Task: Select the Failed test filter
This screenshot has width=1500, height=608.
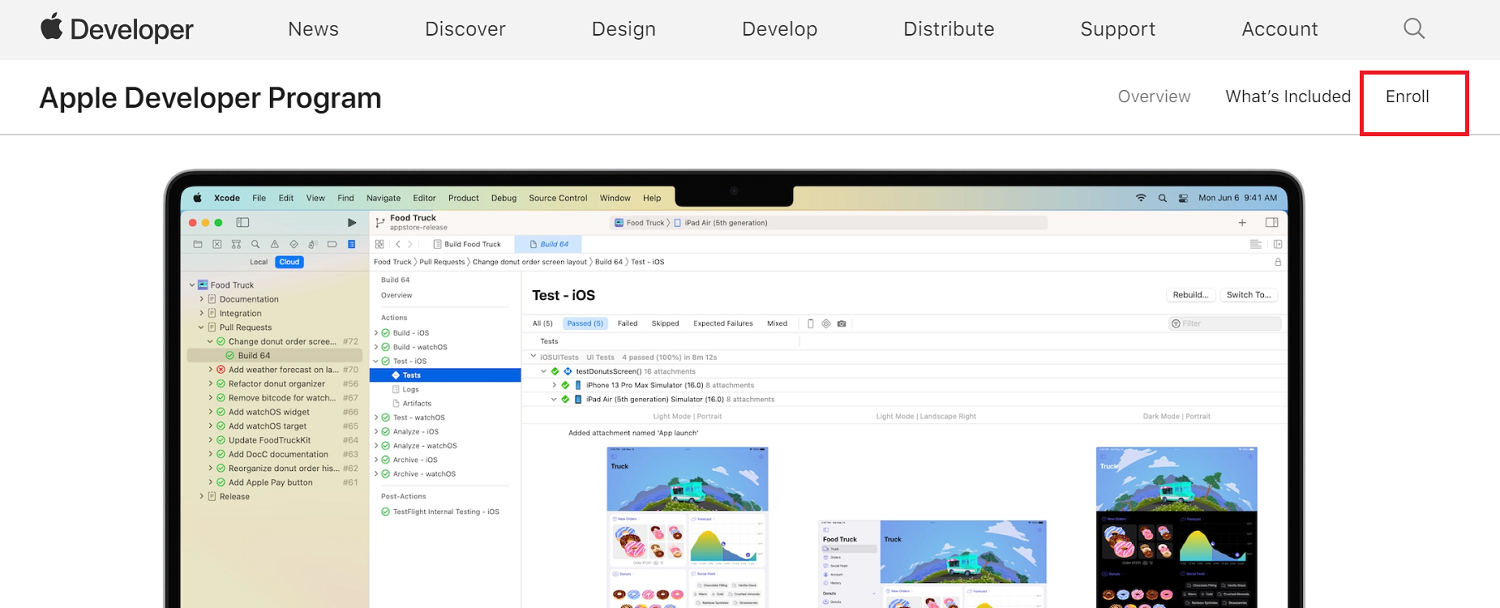Action: click(628, 323)
